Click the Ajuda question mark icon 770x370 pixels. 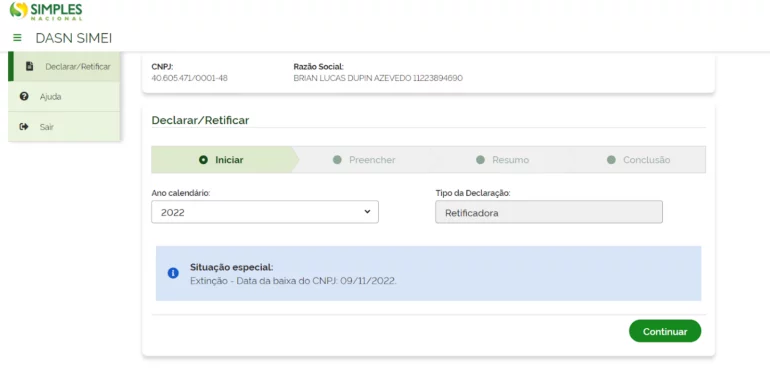pos(24,96)
